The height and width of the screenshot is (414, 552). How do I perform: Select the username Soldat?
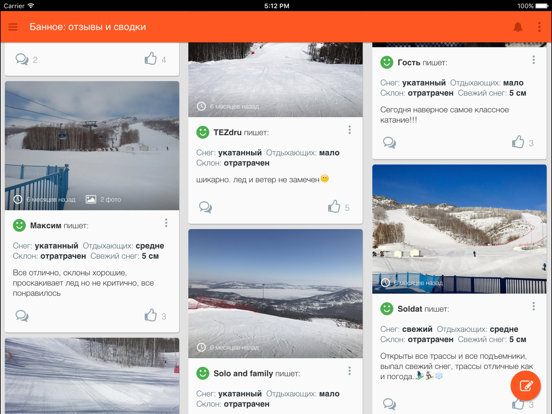(x=410, y=309)
